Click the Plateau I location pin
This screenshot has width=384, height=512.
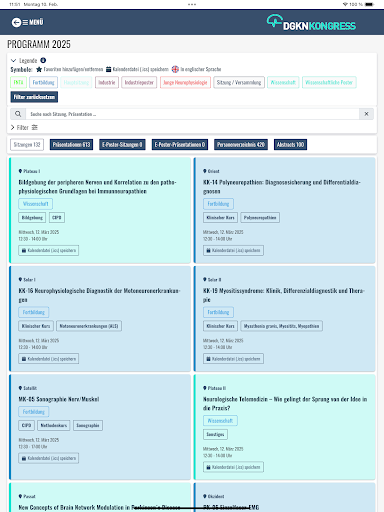click(20, 171)
